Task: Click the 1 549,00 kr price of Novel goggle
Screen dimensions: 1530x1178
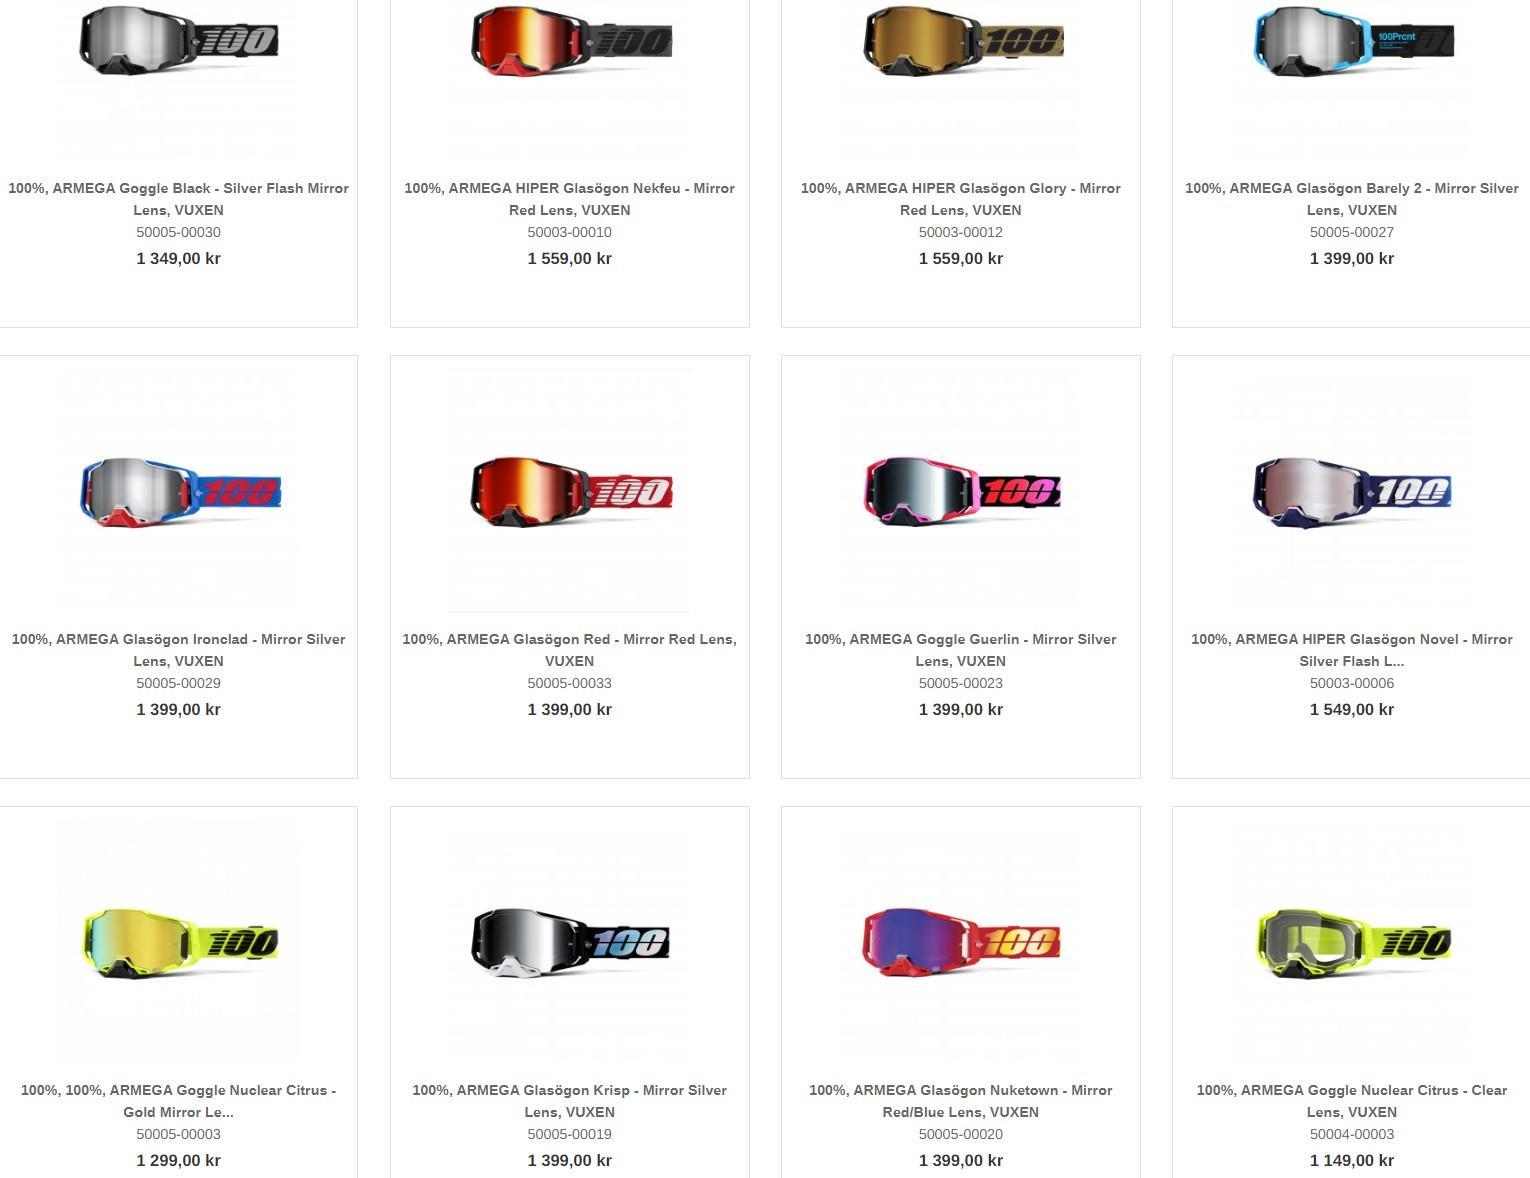Action: pyautogui.click(x=1351, y=709)
